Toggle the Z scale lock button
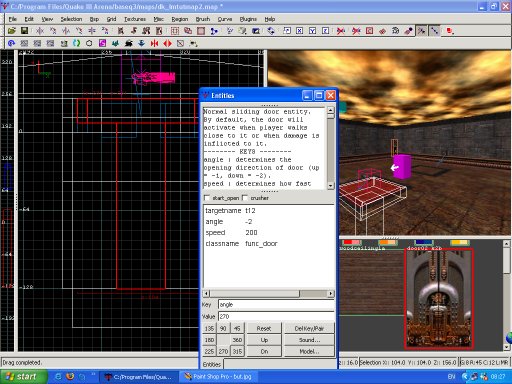This screenshot has height=384, width=512. [326, 31]
